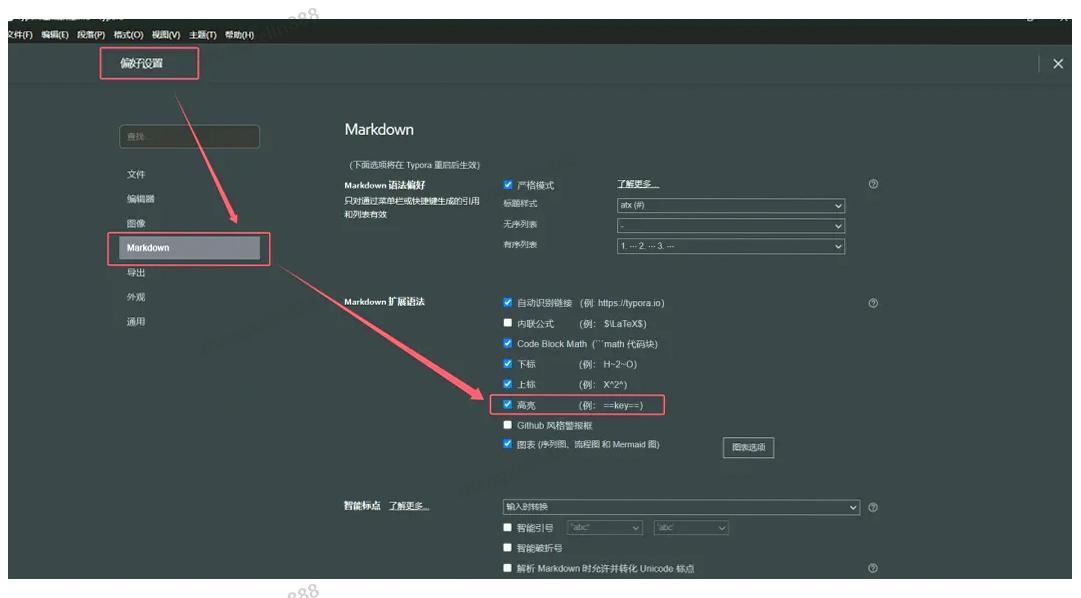The image size is (1081, 598).
Task: Open the 输入时转换 smart punctuation dropdown
Action: point(681,507)
